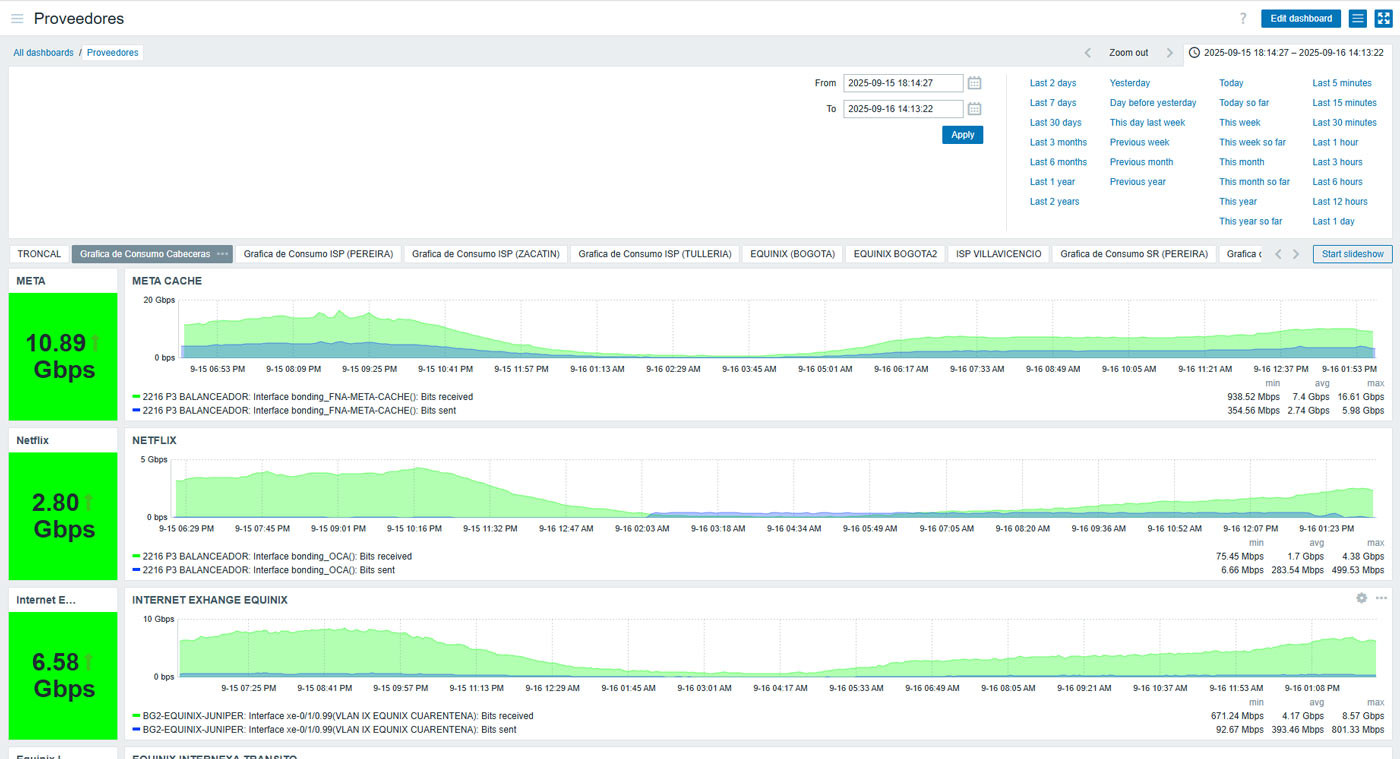Viewport: 1400px width, 759px height.
Task: Enter kiosk fullscreen mode
Action: pos(1383,18)
